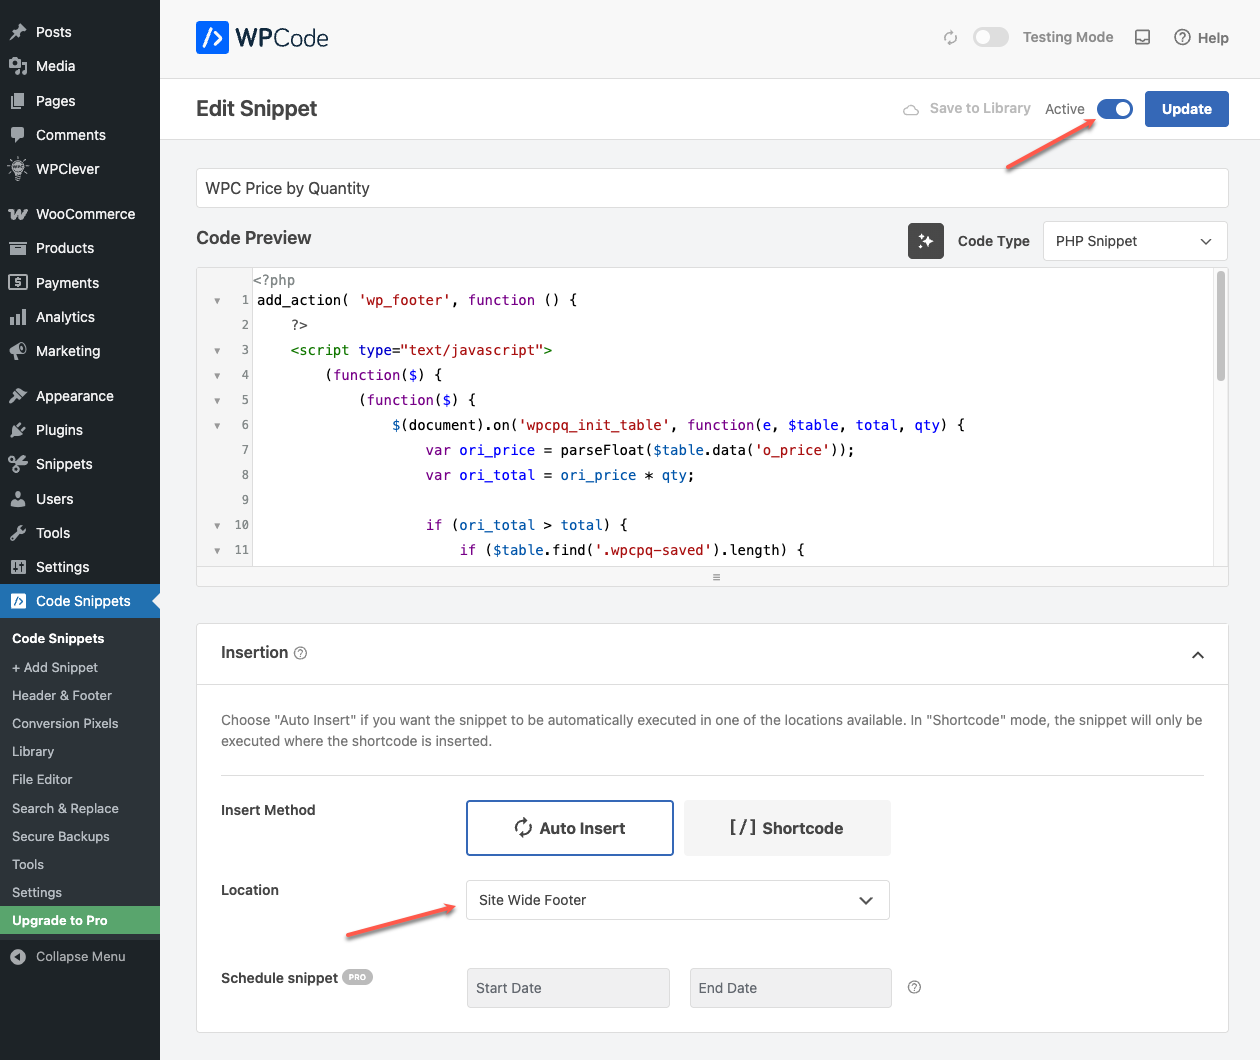
Task: Click the Collapse Menu arrow icon
Action: 18,957
